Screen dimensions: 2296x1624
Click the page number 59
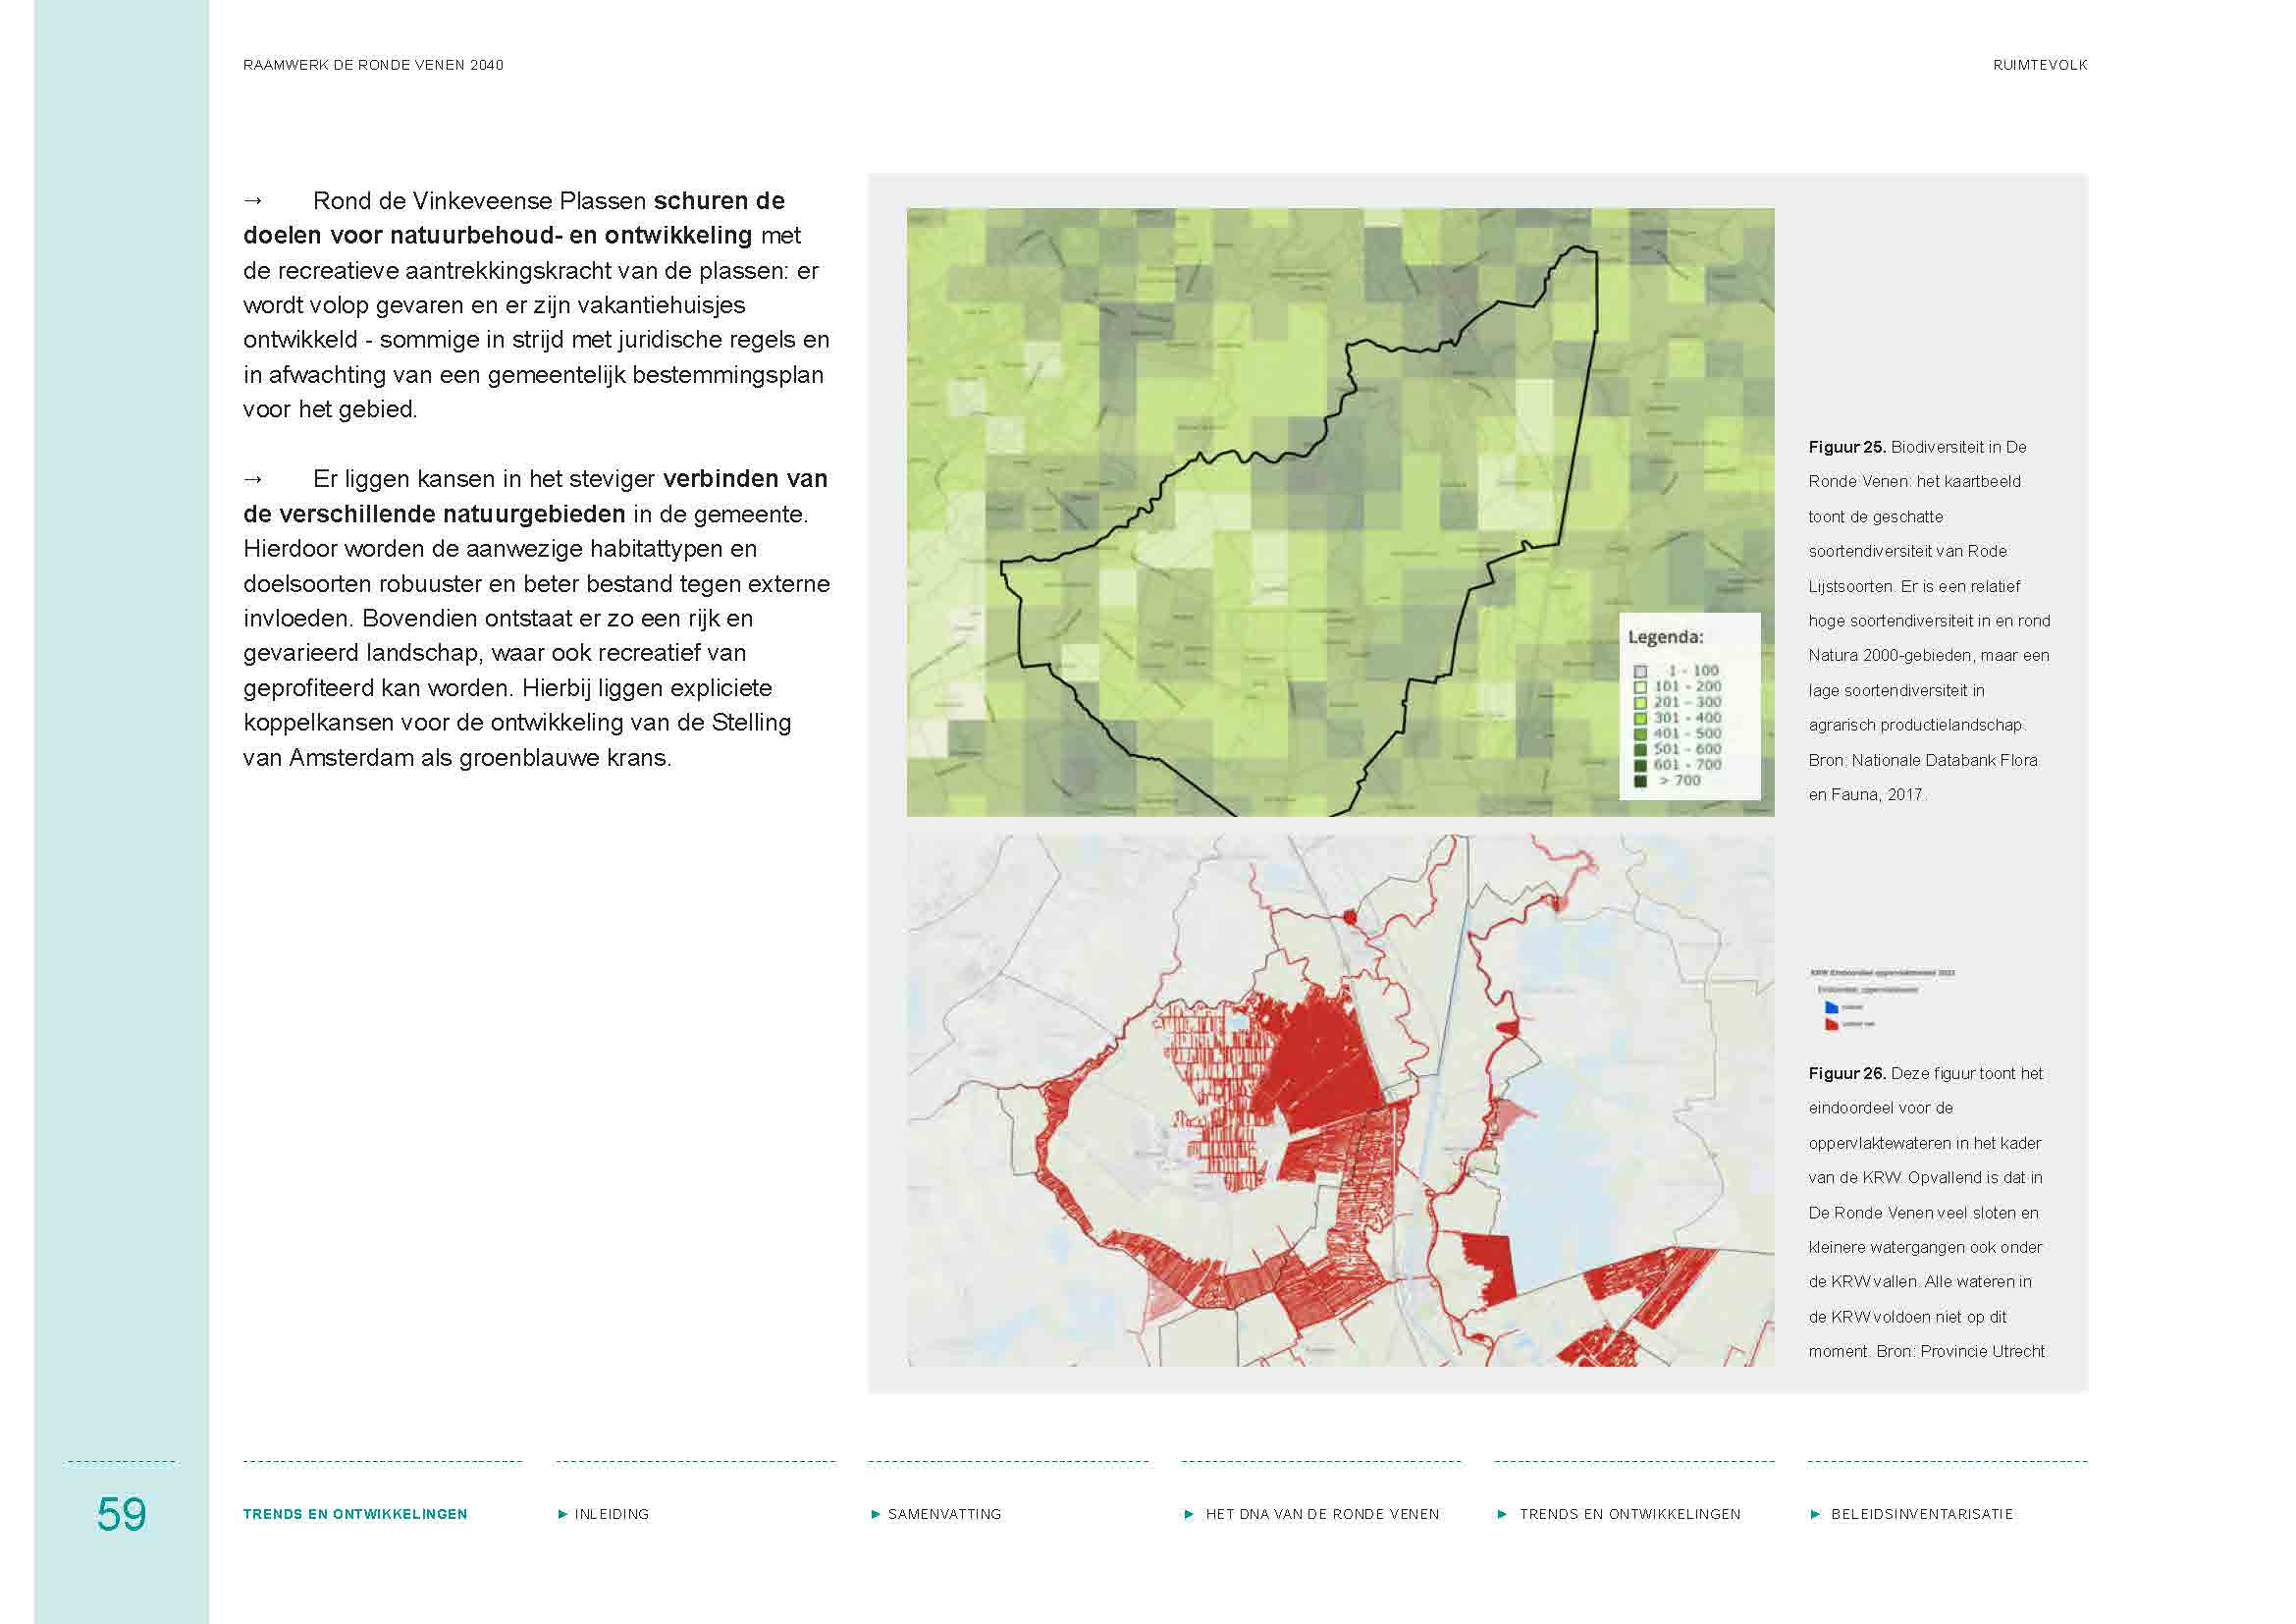pos(122,1512)
